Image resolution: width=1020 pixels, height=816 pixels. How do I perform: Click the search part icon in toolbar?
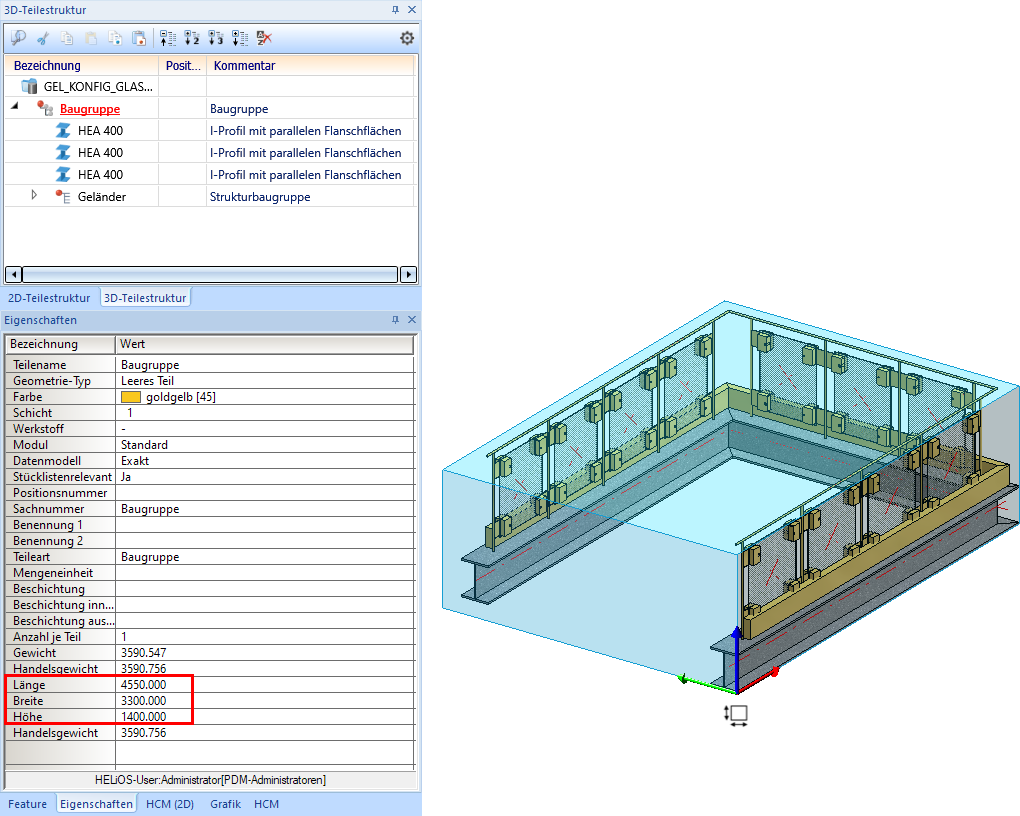[18, 39]
